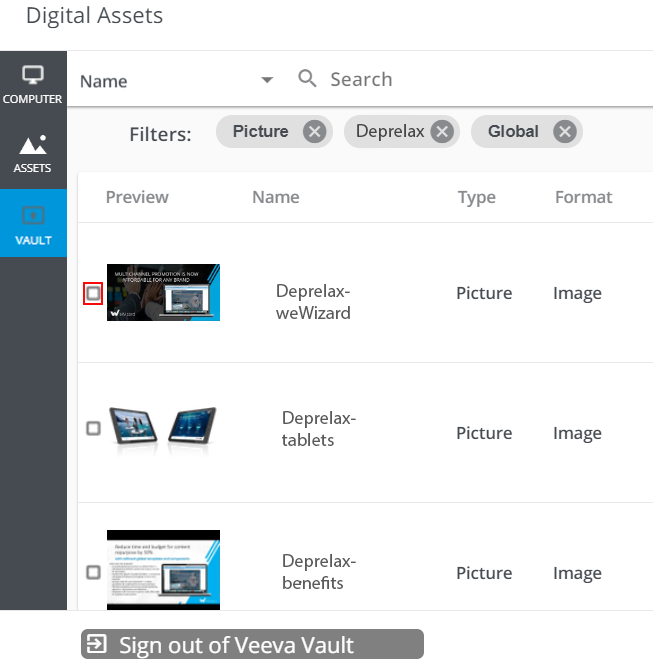This screenshot has height=667, width=653.
Task: Open the Deprelax-tablets preview thumbnail
Action: click(163, 426)
